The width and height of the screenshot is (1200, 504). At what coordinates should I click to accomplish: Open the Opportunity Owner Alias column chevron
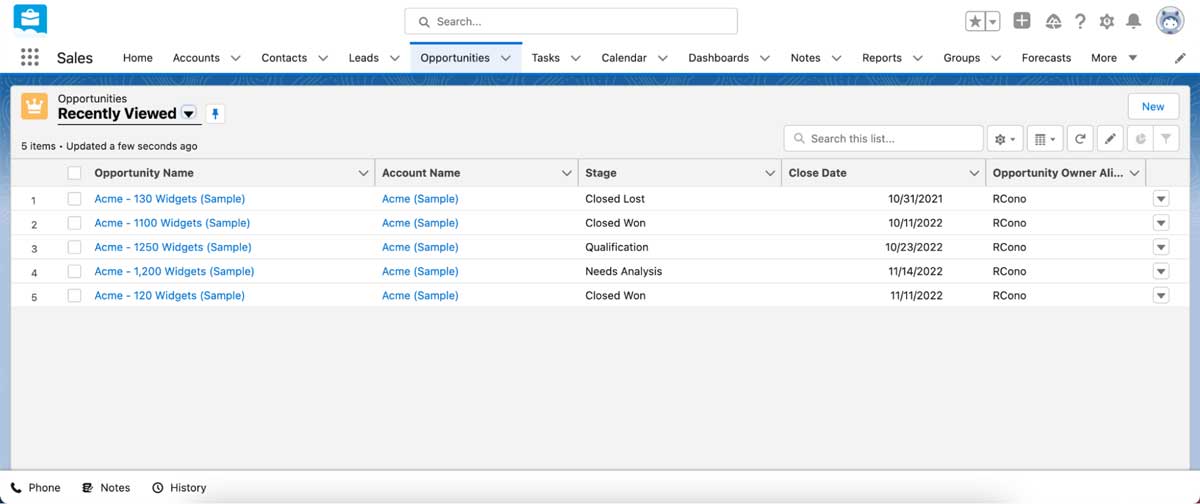[1134, 173]
